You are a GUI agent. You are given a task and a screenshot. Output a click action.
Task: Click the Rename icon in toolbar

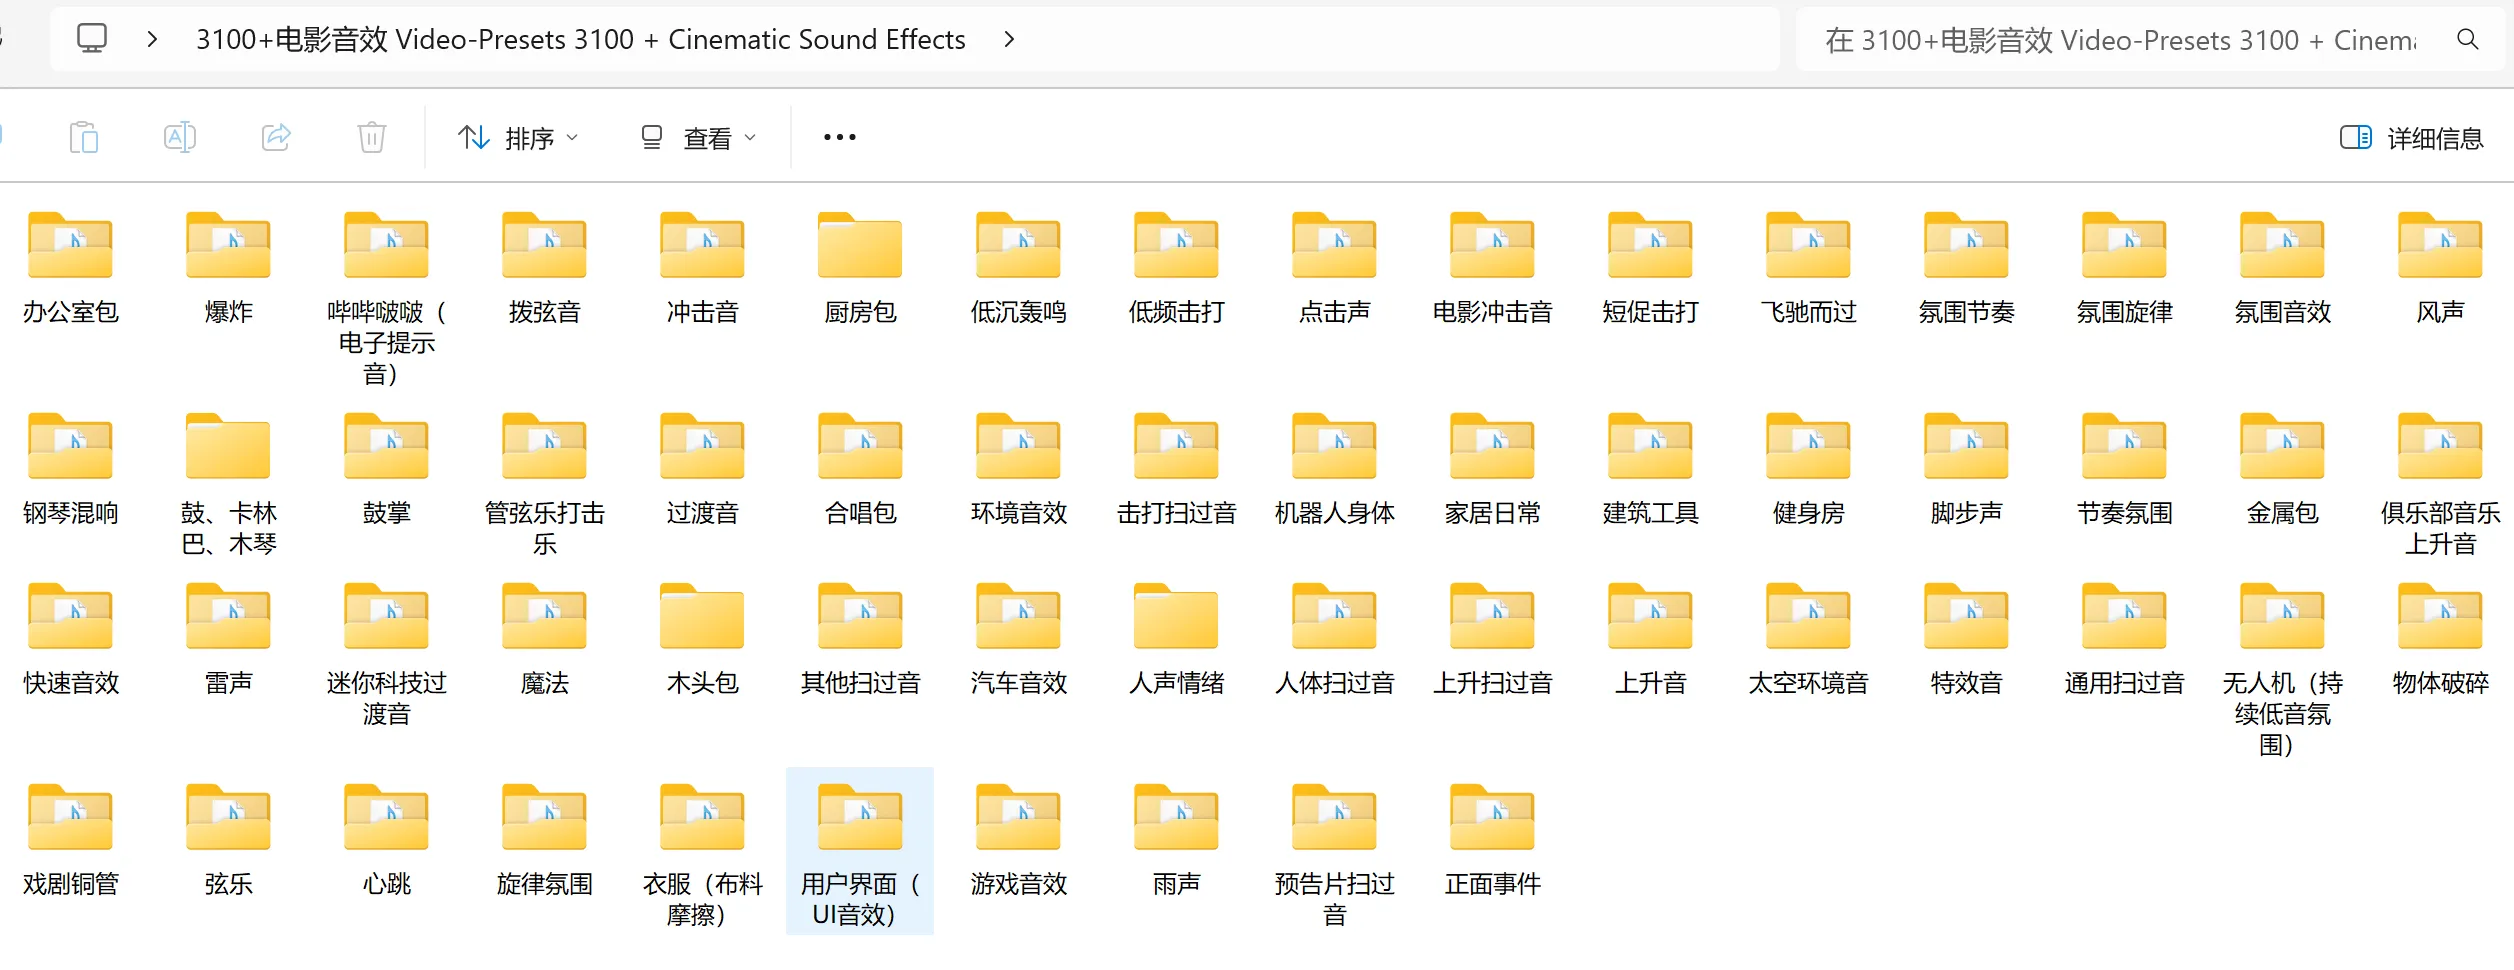[x=180, y=137]
